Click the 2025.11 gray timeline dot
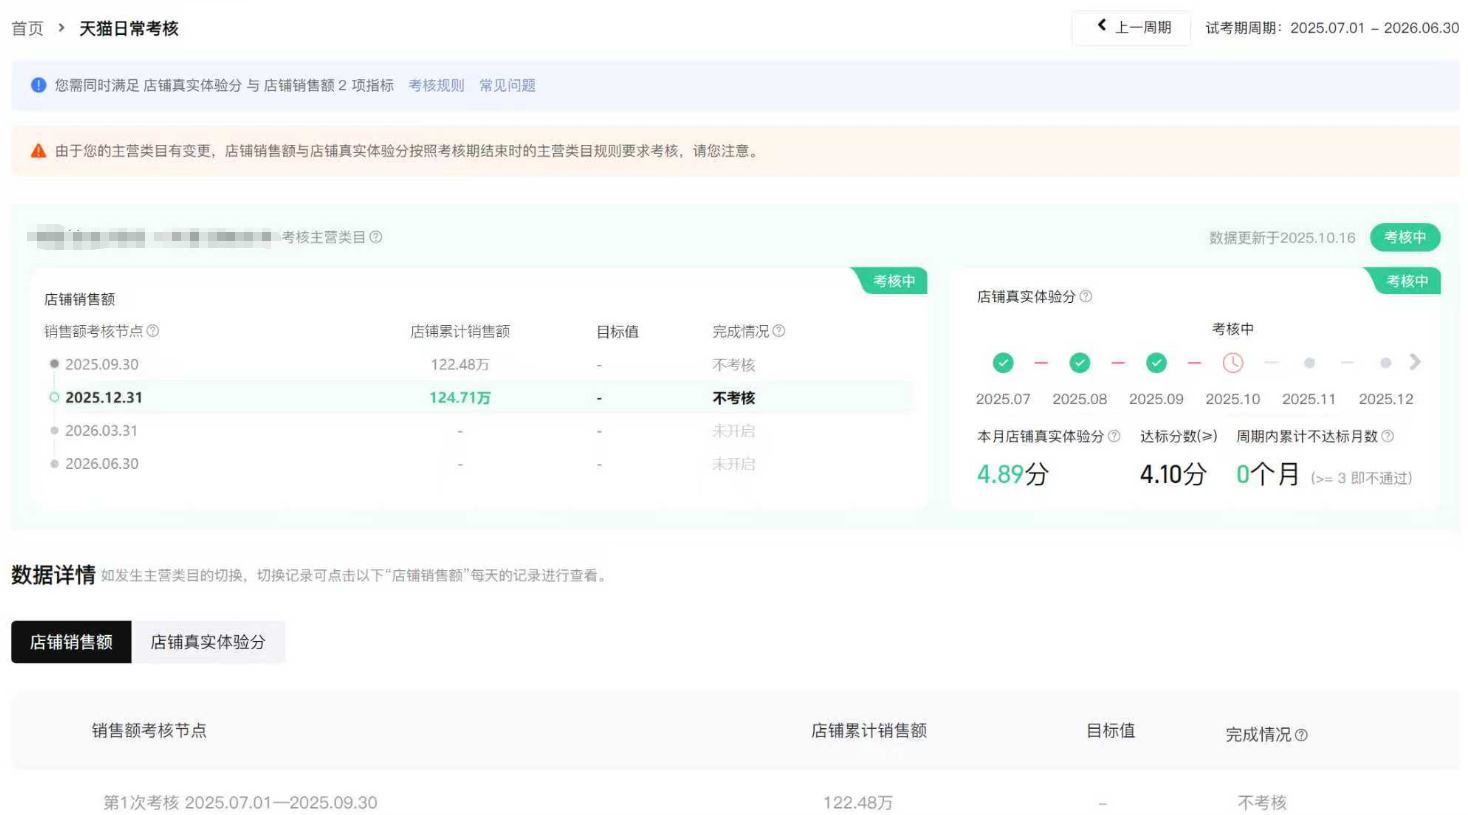 coord(1309,363)
